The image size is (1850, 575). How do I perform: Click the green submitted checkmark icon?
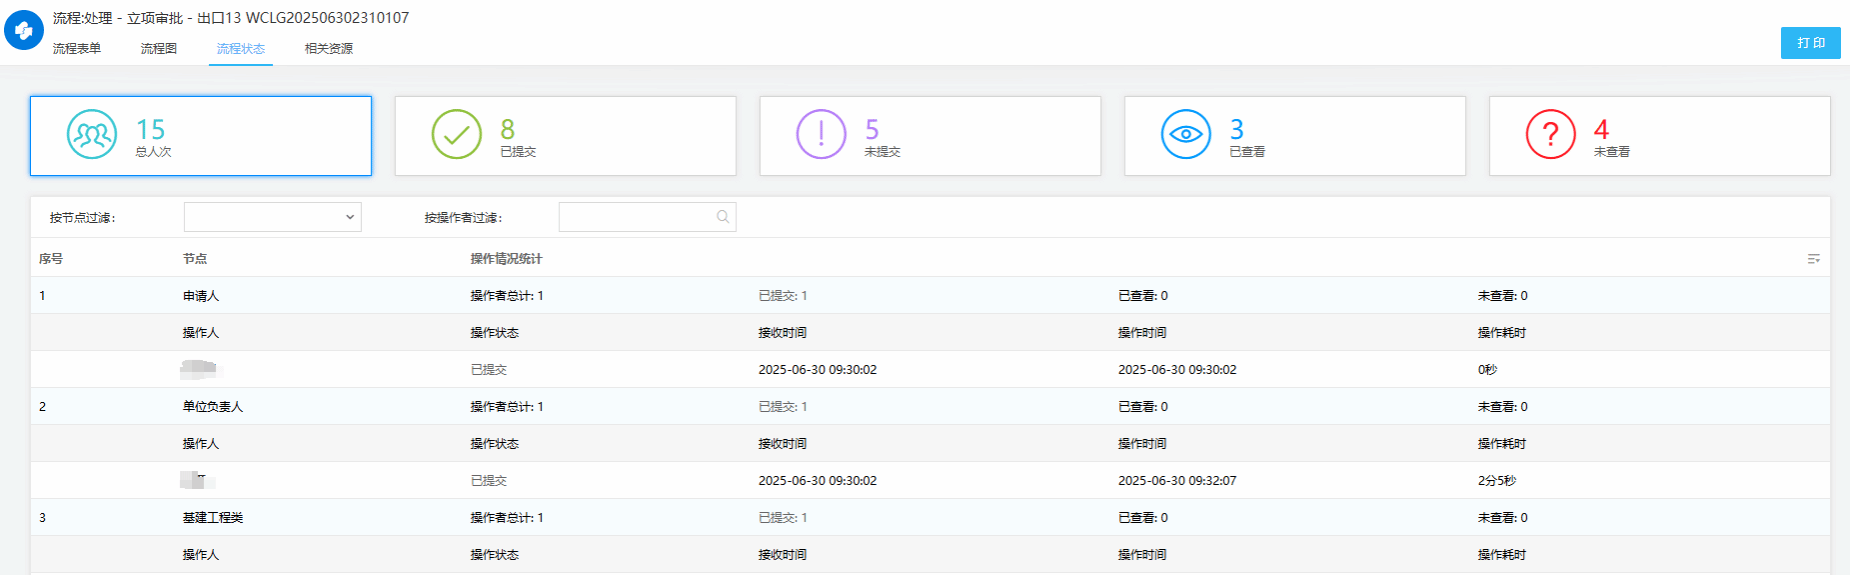[456, 134]
